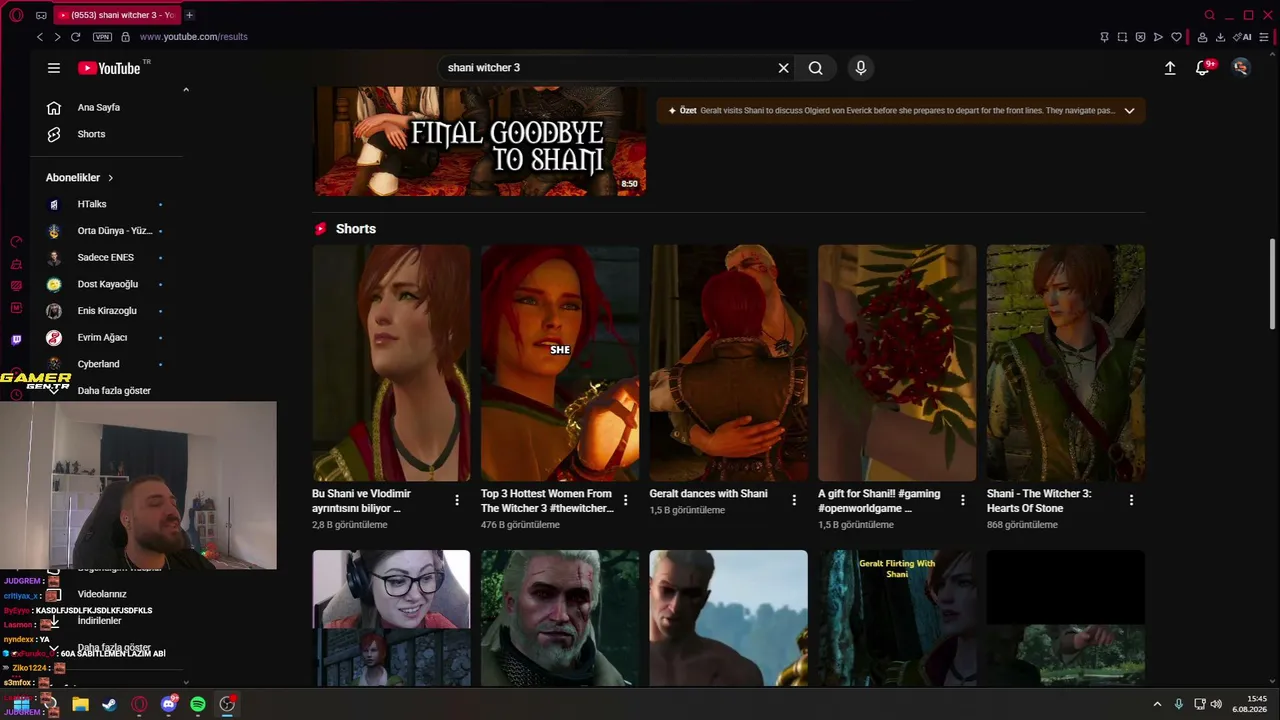The image size is (1280, 720).
Task: Show site security lock info
Action: pyautogui.click(x=125, y=37)
